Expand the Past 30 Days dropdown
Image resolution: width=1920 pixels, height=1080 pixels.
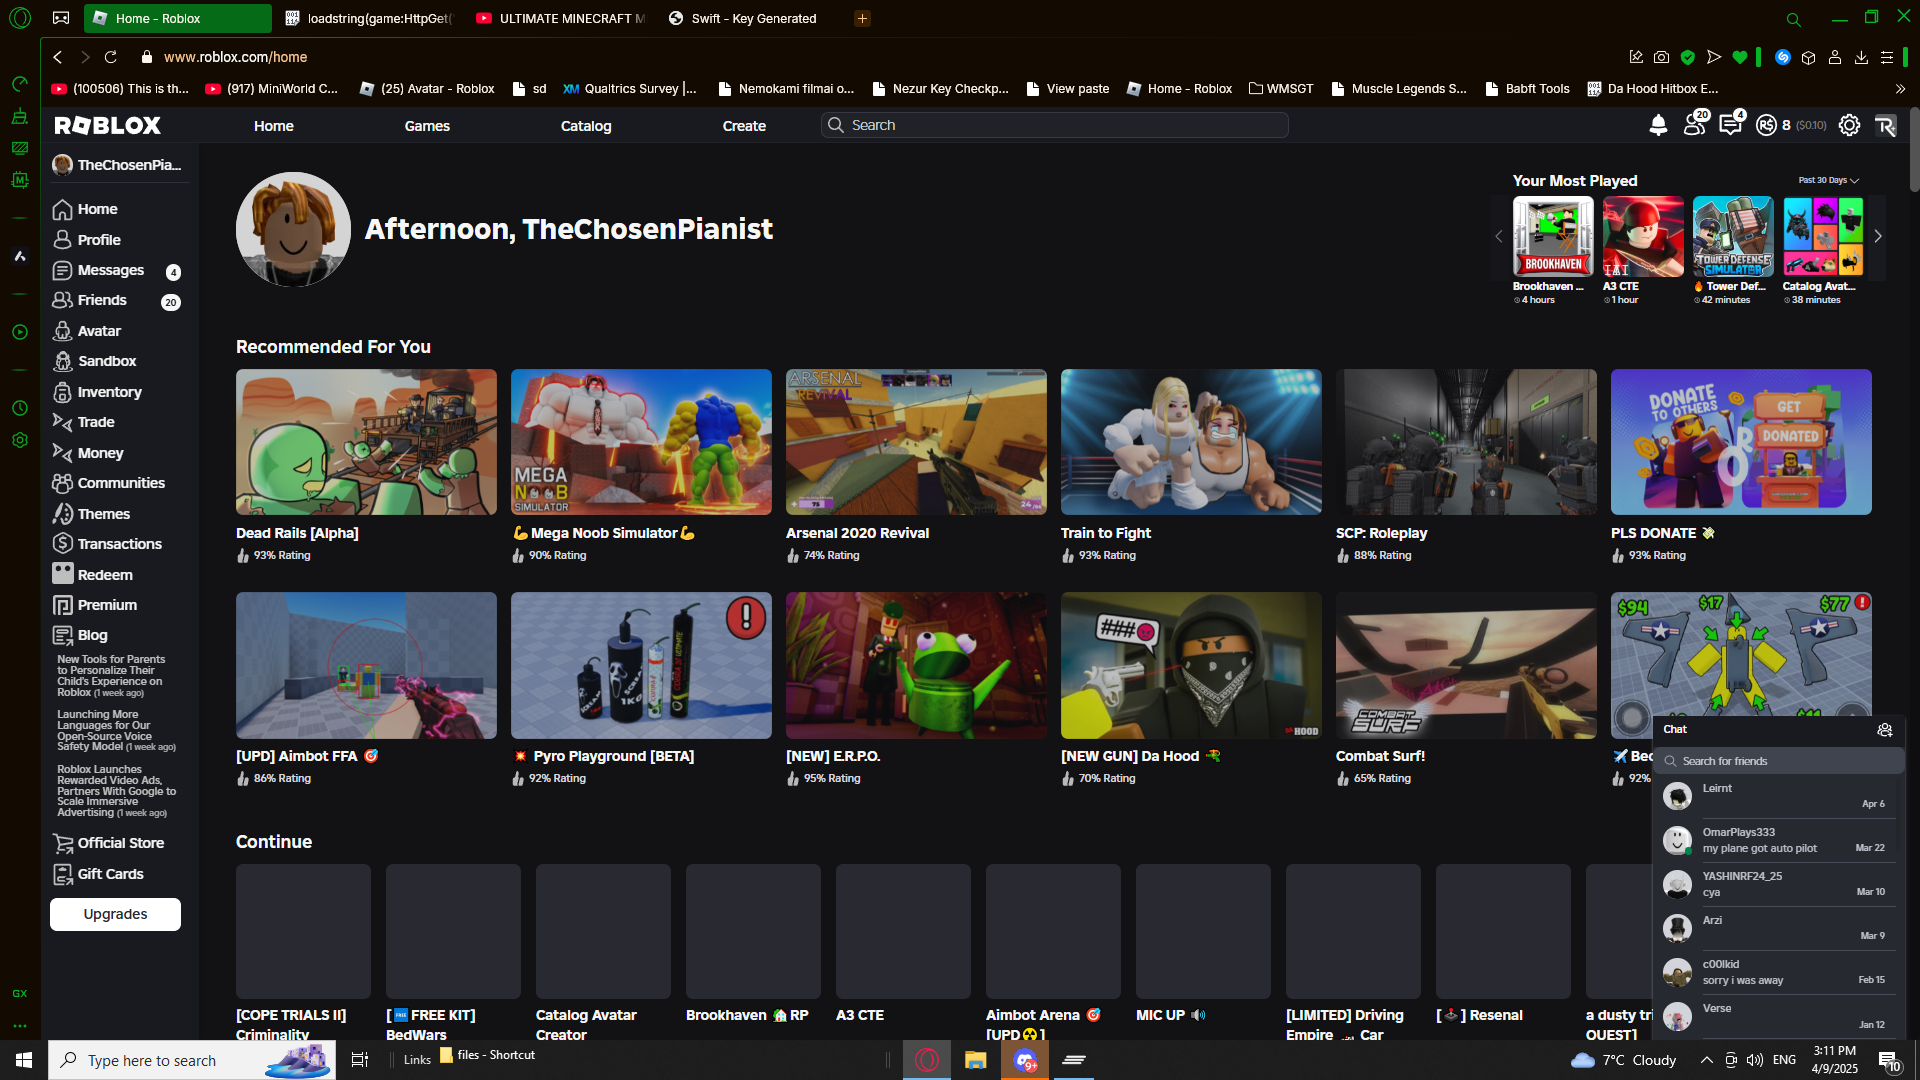(1828, 181)
